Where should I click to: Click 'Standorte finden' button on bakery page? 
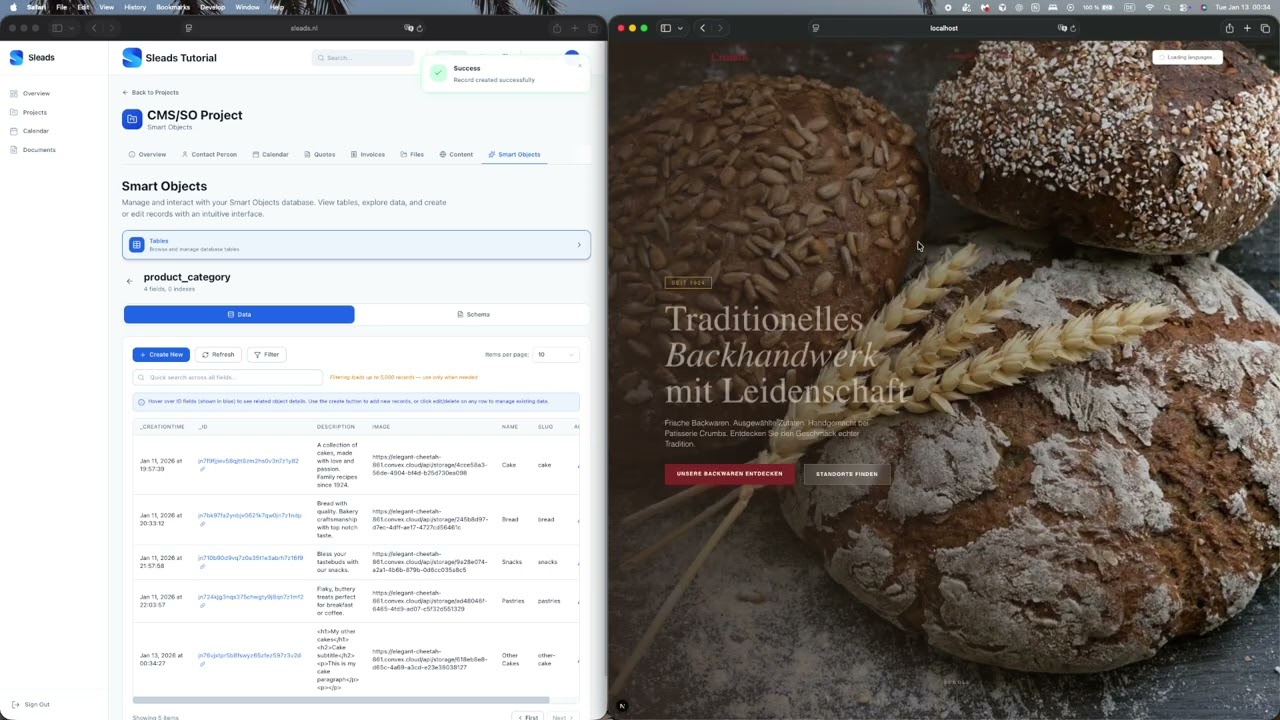(846, 474)
